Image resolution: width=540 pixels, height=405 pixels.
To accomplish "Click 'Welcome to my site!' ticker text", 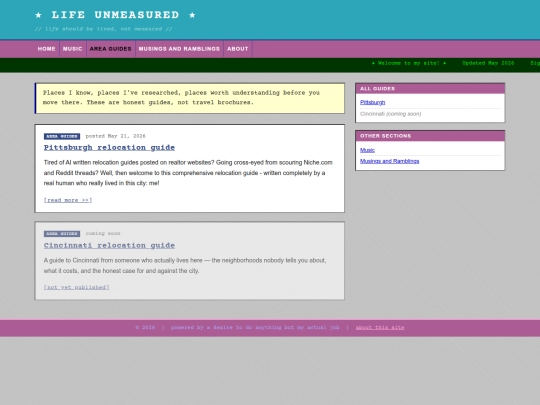I will tap(409, 63).
